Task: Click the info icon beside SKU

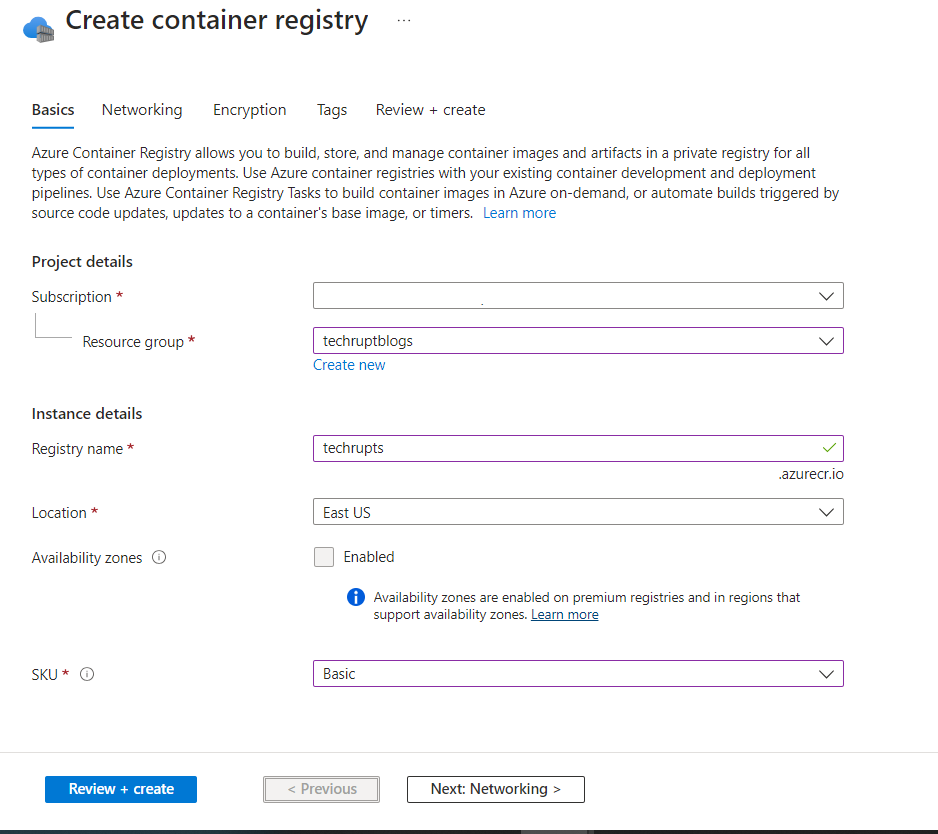Action: pos(87,674)
